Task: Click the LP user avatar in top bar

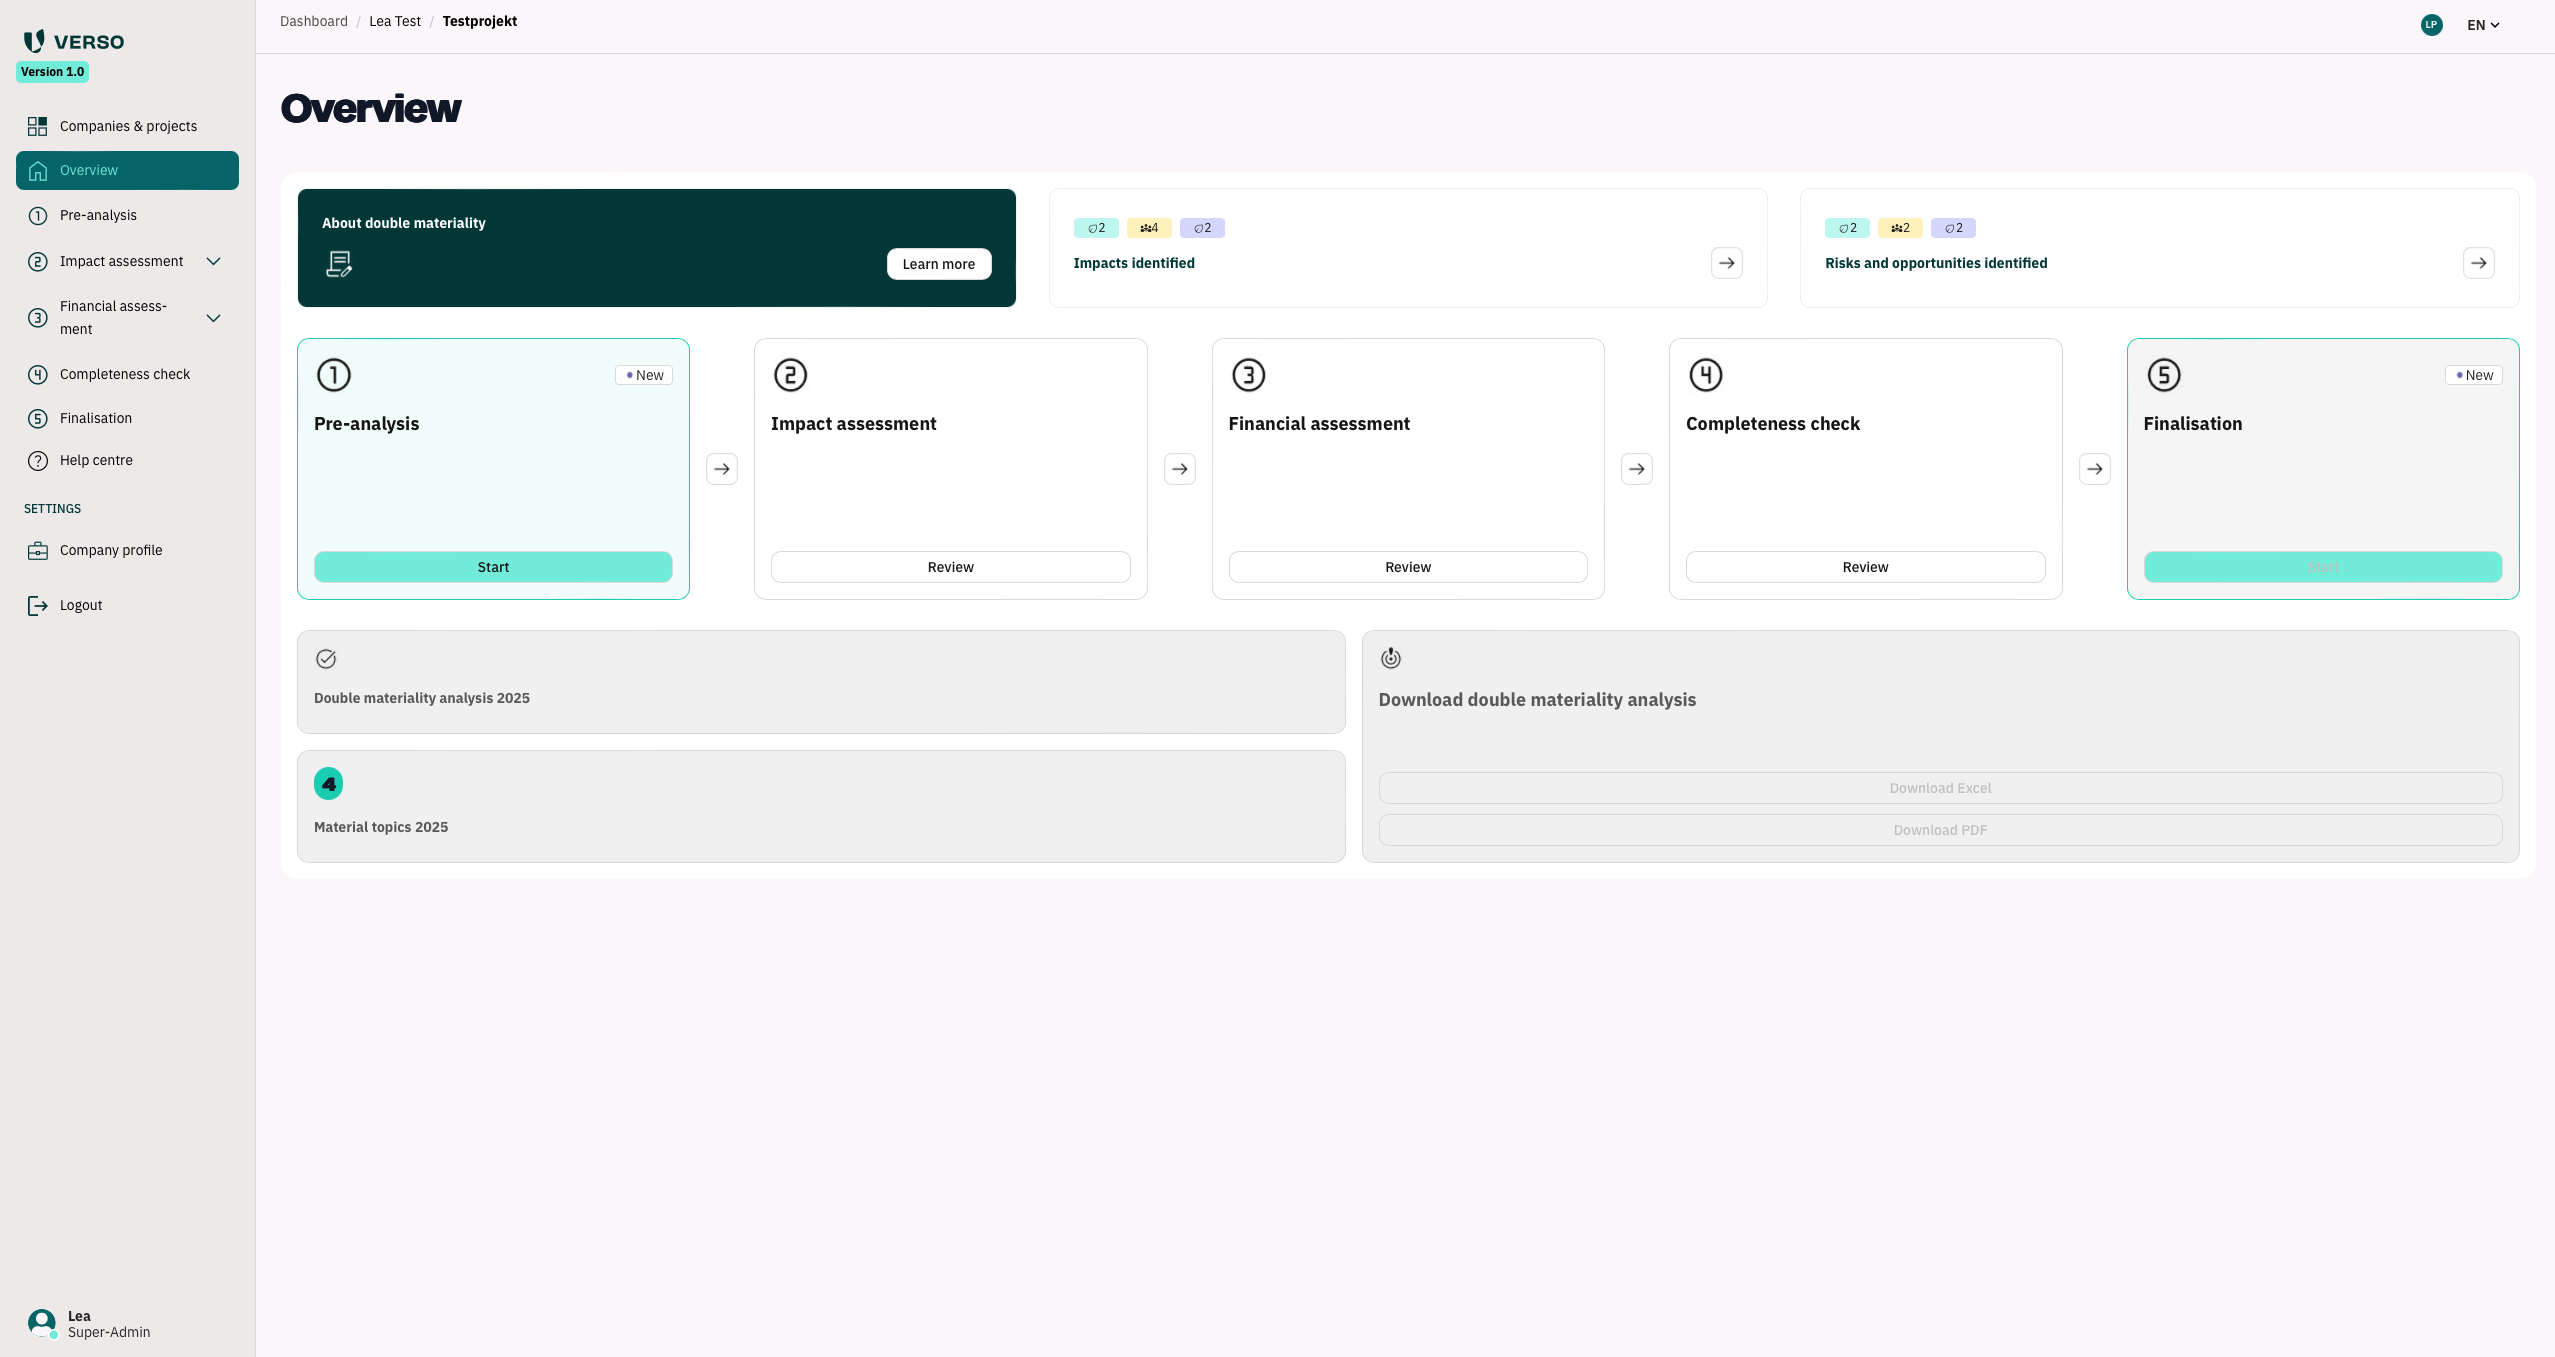Action: 2432,25
